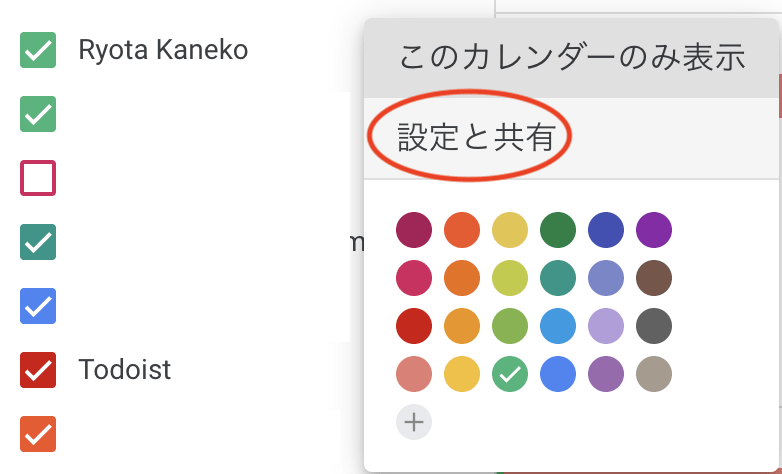Select このカレンダーのみ表示 menu item
Viewport: 782px width, 474px height.
[572, 58]
